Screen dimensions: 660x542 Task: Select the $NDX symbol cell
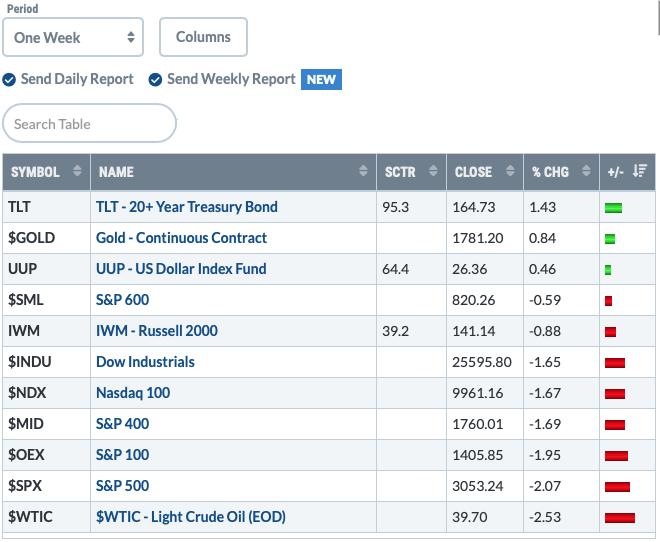tap(46, 393)
